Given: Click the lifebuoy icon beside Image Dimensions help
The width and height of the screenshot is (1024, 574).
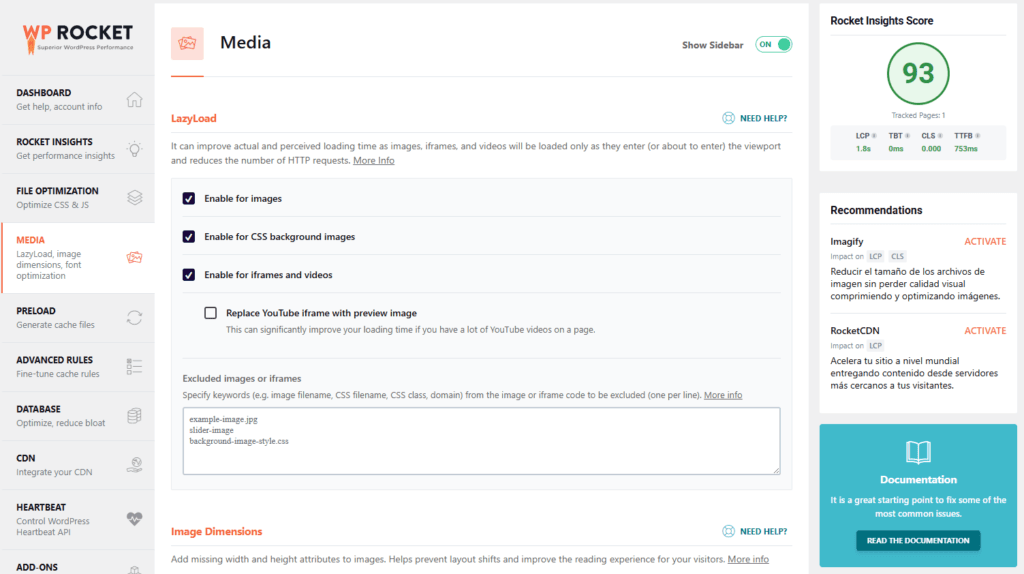Looking at the screenshot, I should click(x=728, y=532).
